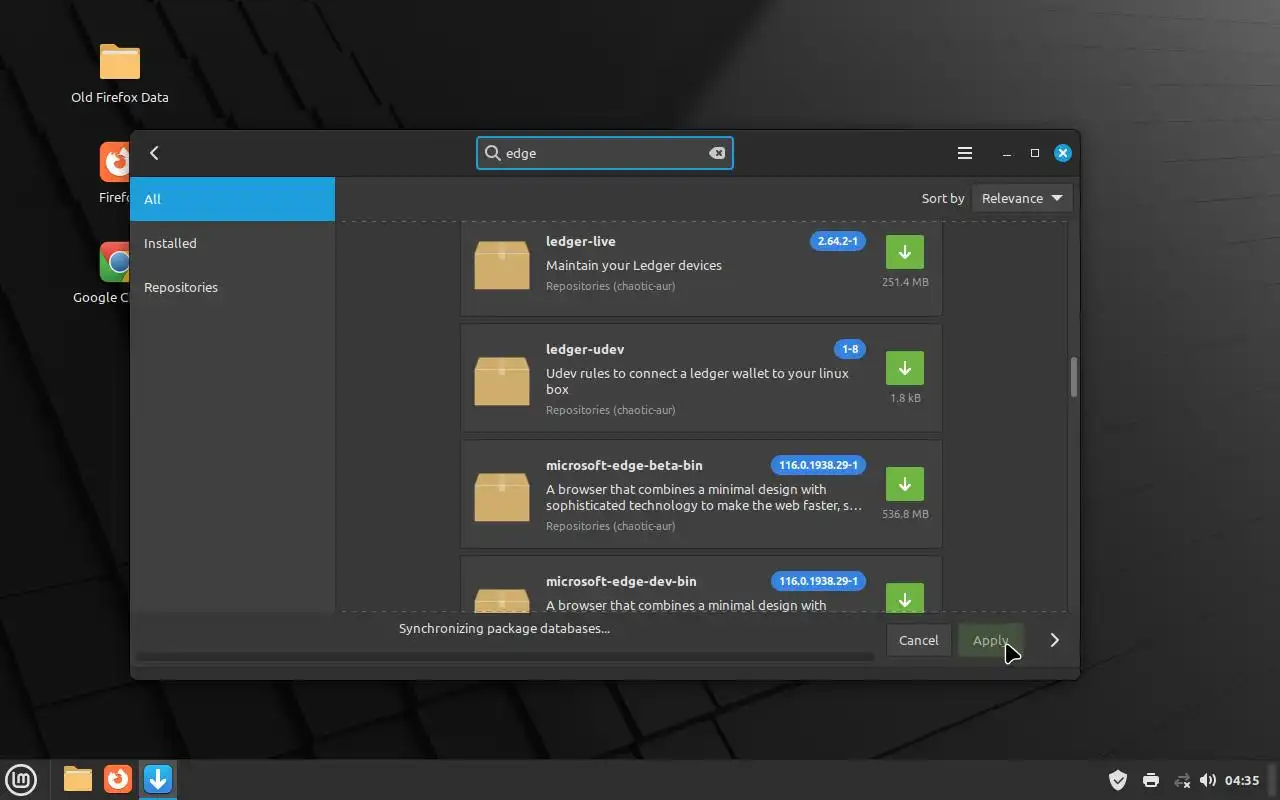
Task: Open the shield security tray icon
Action: (1118, 780)
